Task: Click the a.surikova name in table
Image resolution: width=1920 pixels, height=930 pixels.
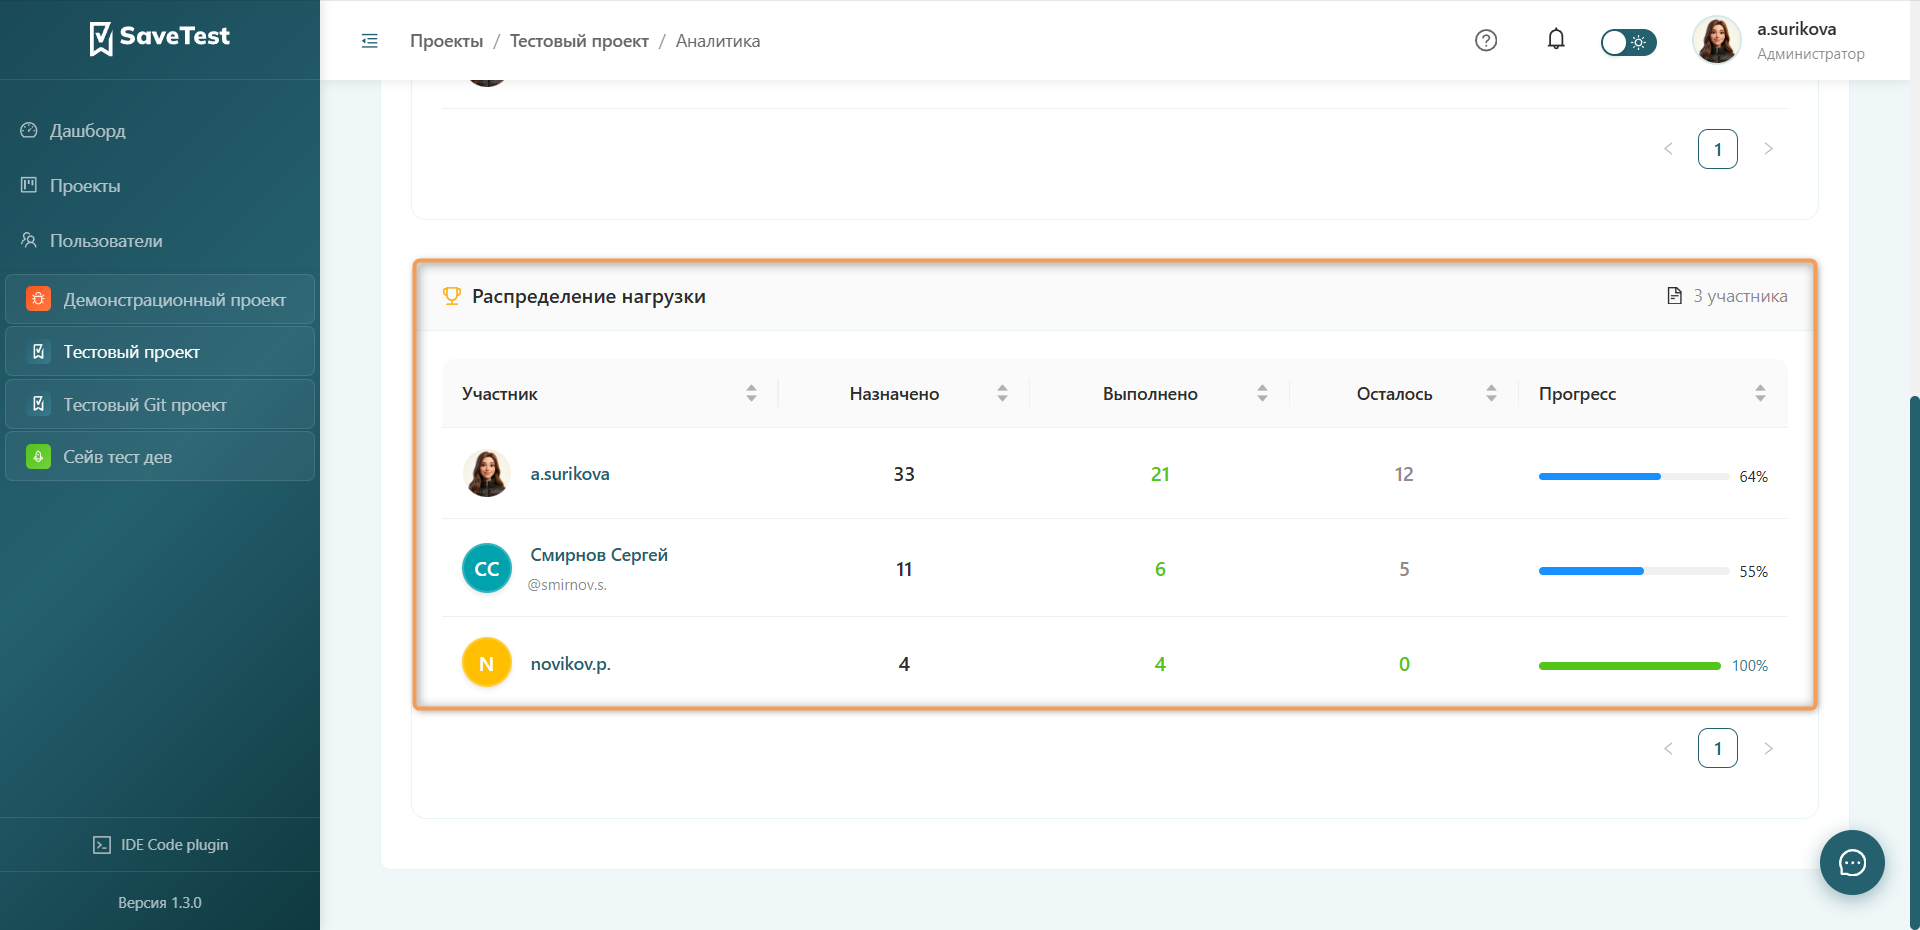Action: tap(570, 474)
